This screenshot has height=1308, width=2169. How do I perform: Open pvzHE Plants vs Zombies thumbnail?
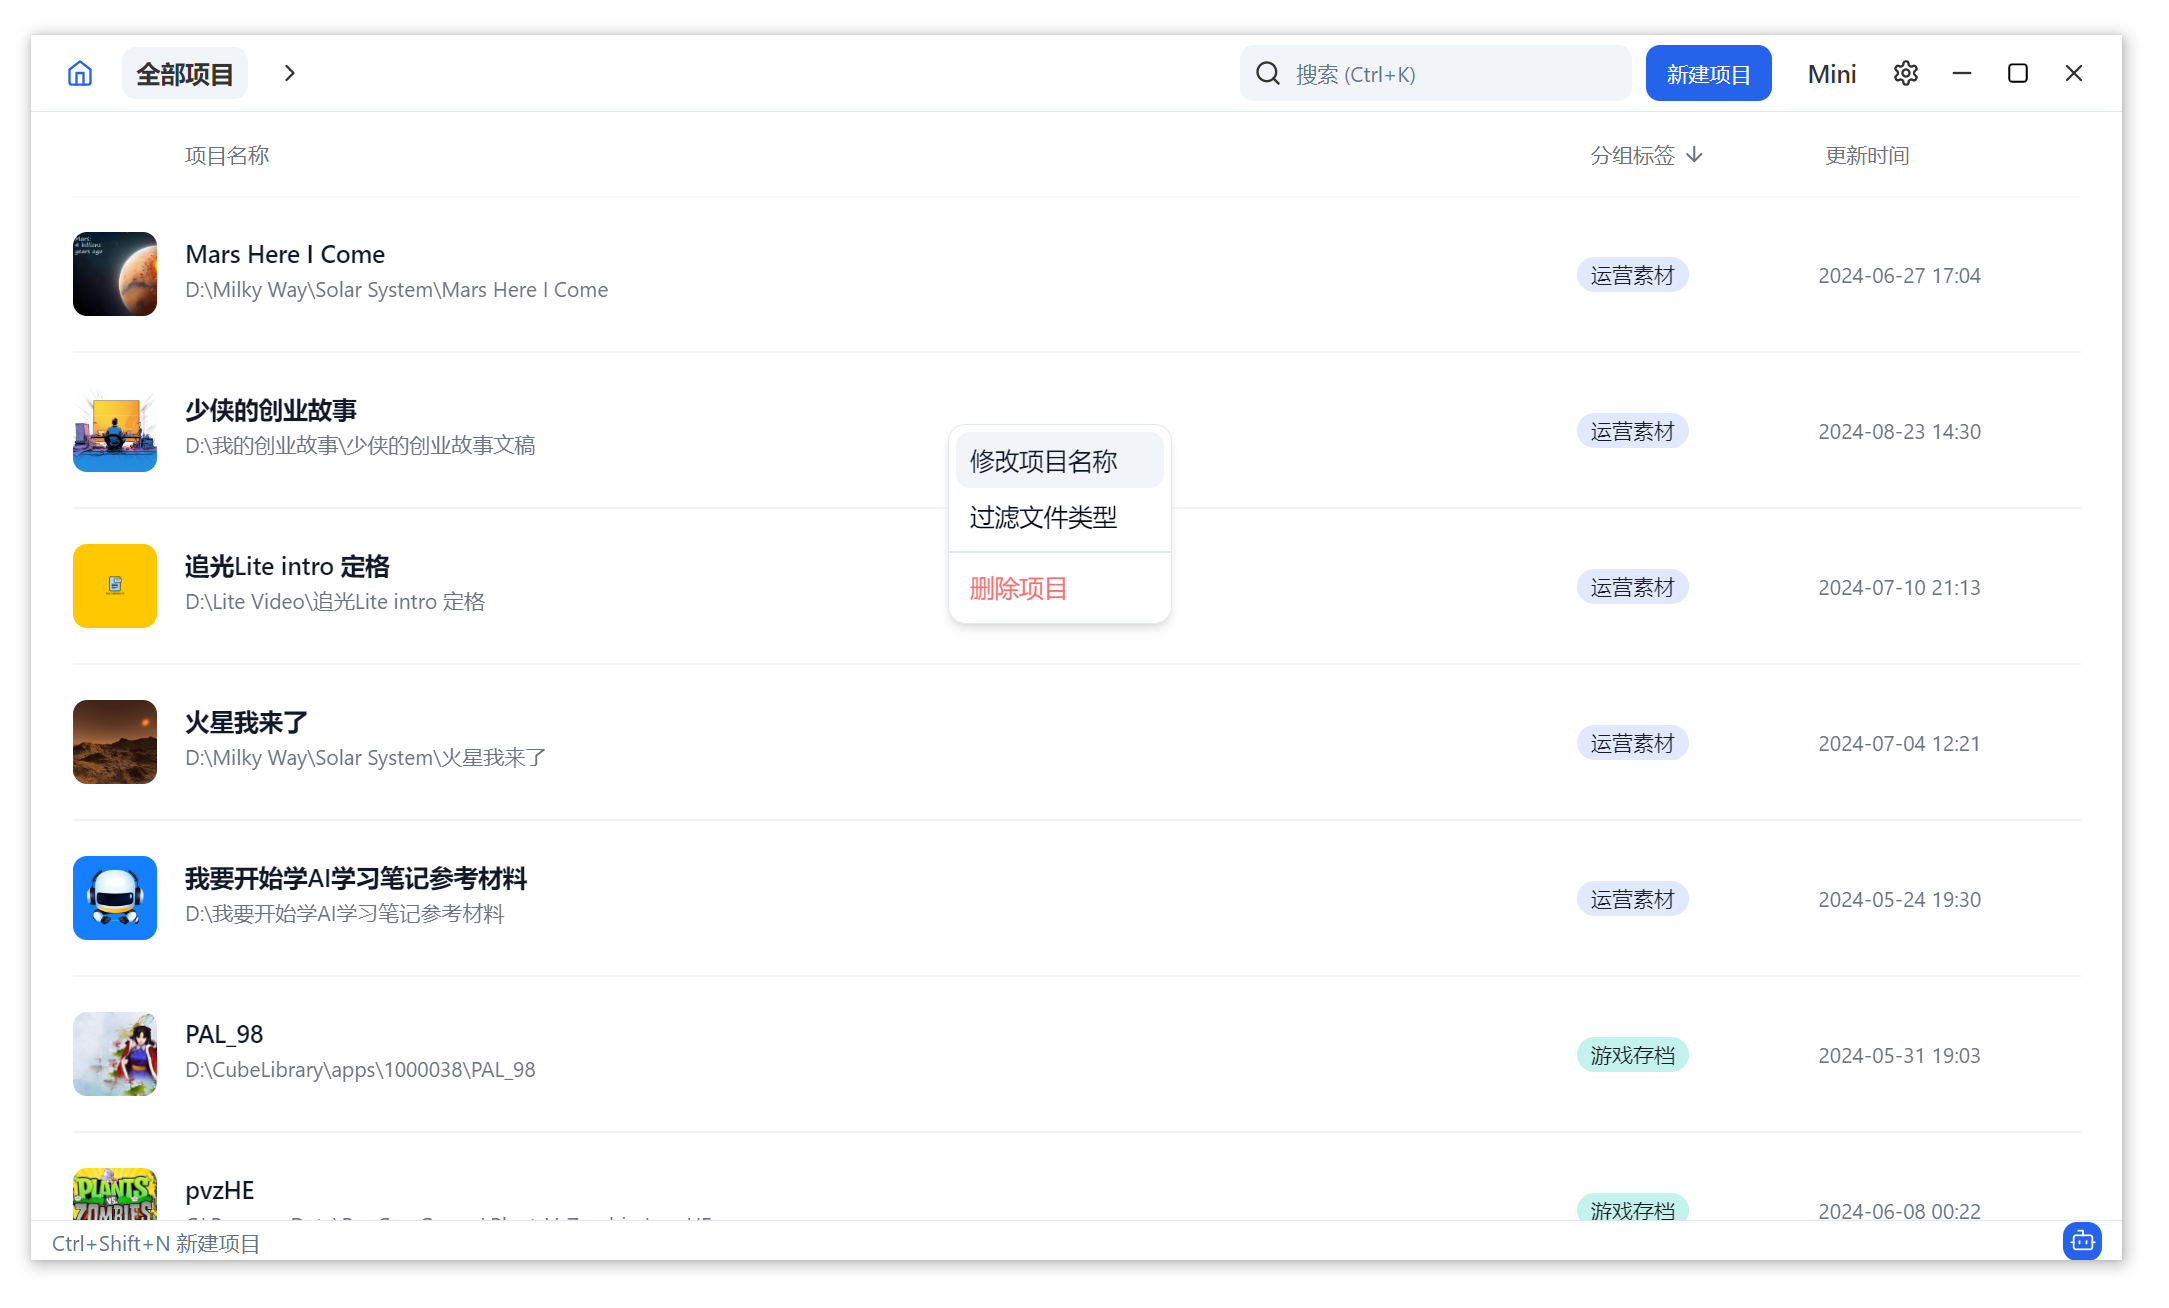click(x=115, y=1194)
